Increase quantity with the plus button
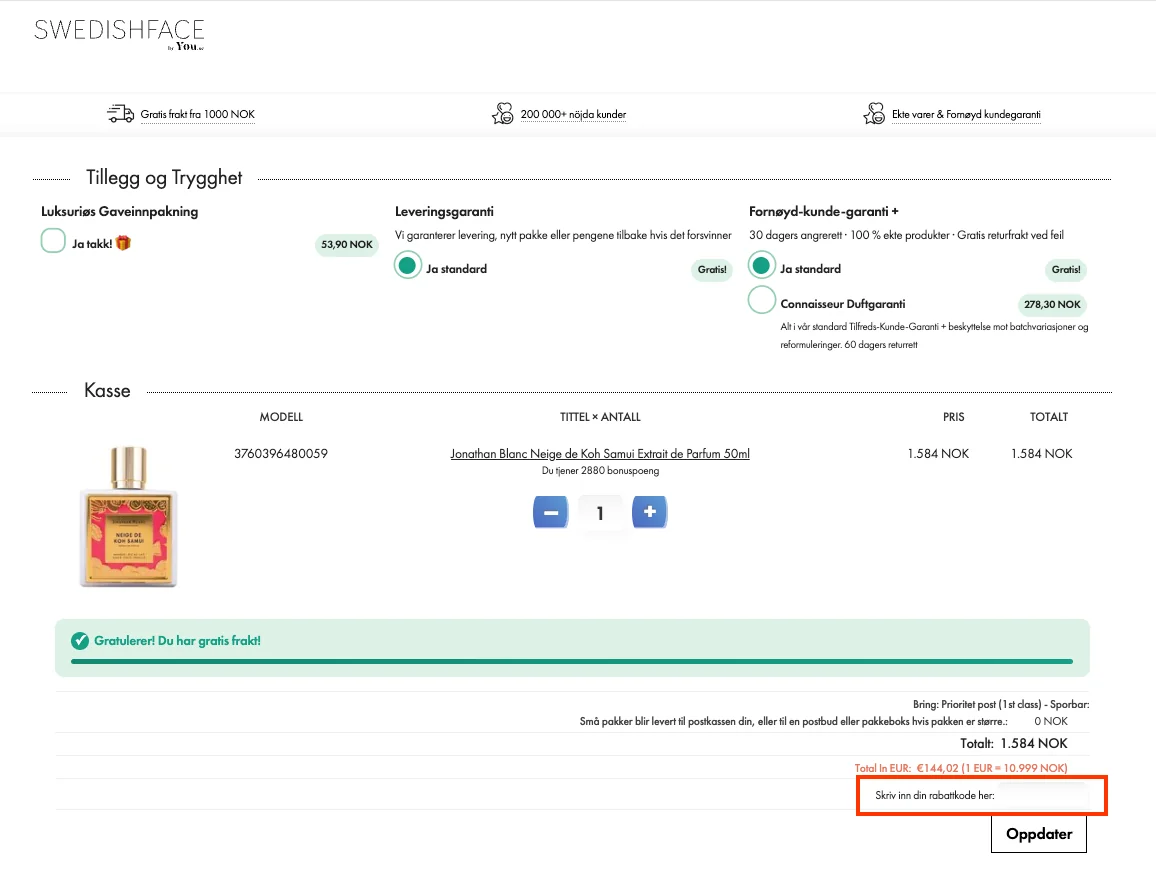 click(650, 512)
